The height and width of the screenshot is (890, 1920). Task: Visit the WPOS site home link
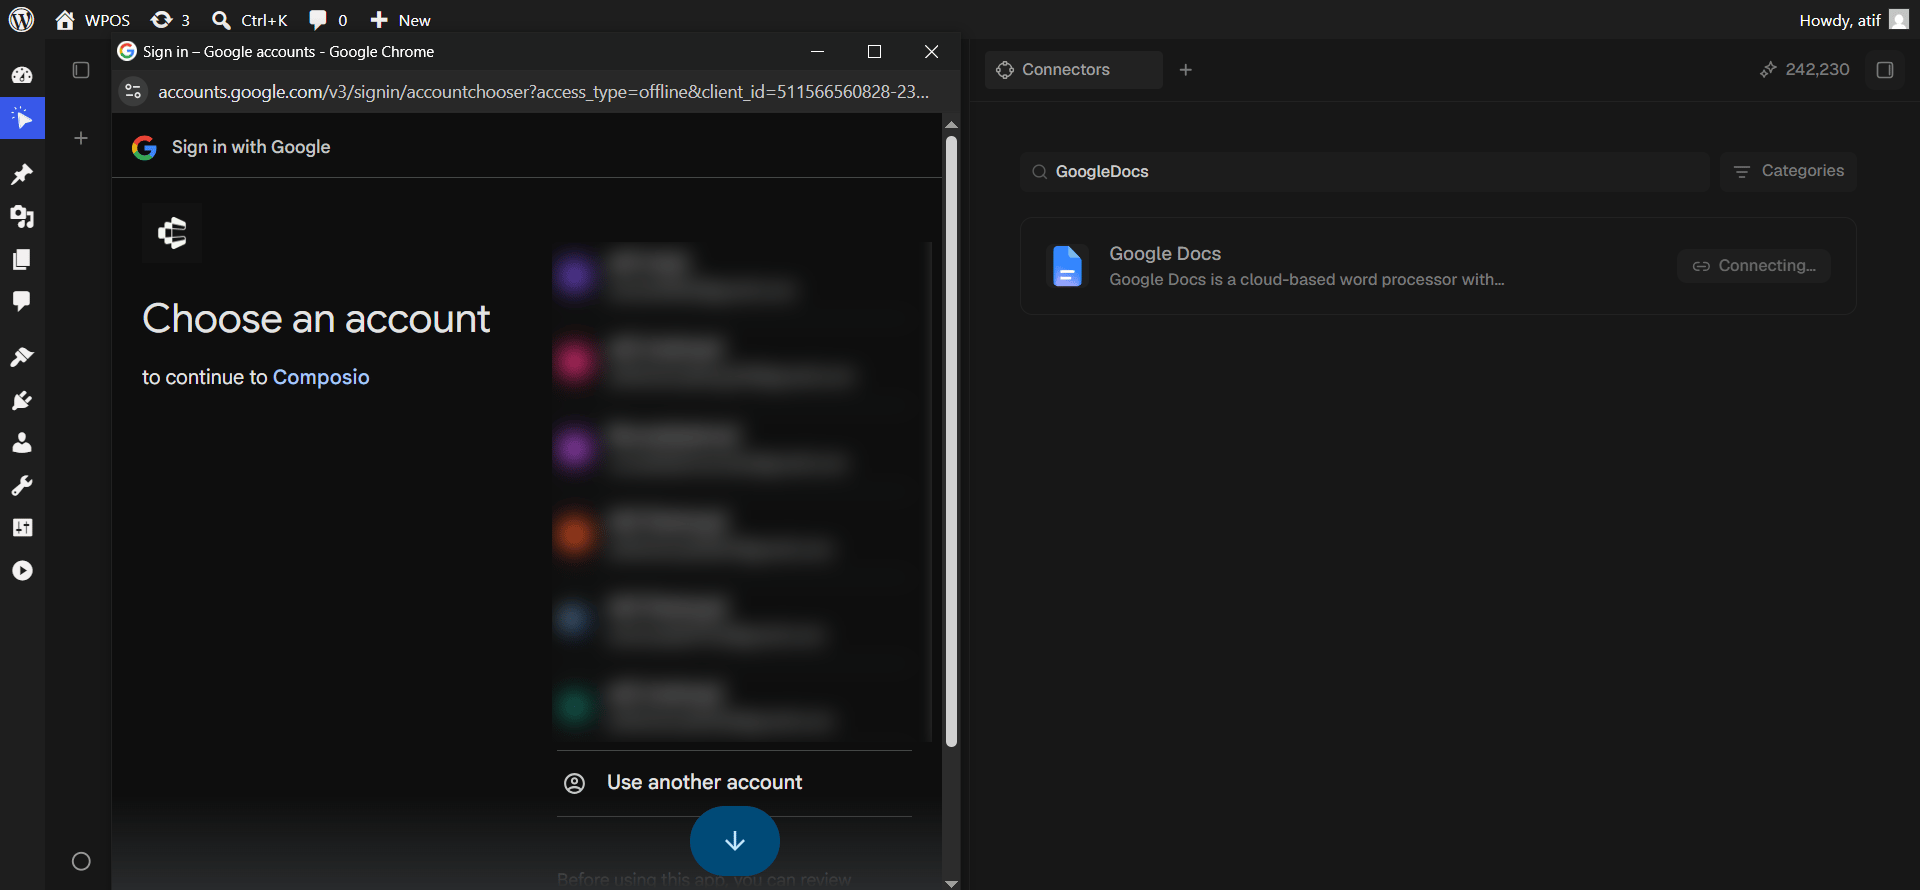93,20
